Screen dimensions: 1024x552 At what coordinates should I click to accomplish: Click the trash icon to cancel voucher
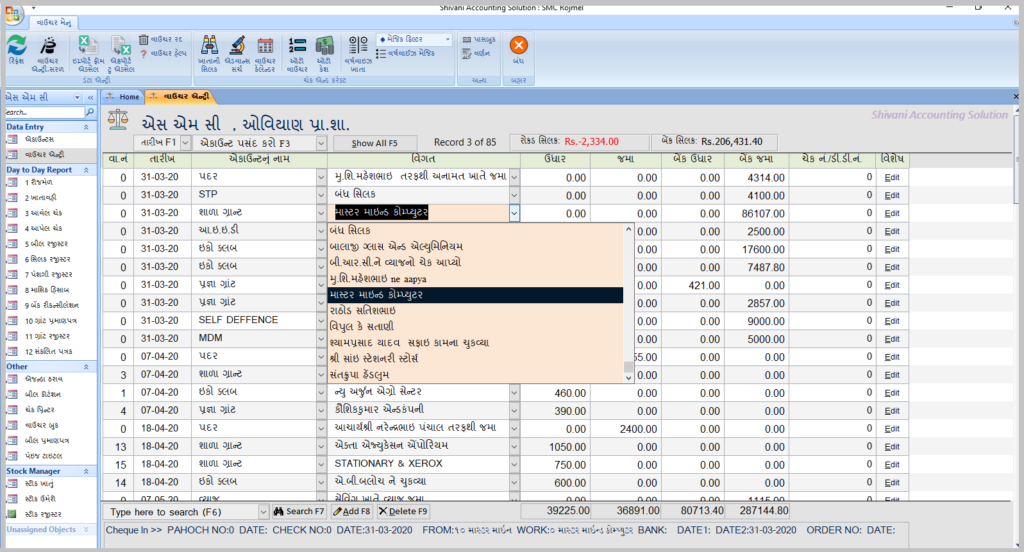(x=144, y=40)
